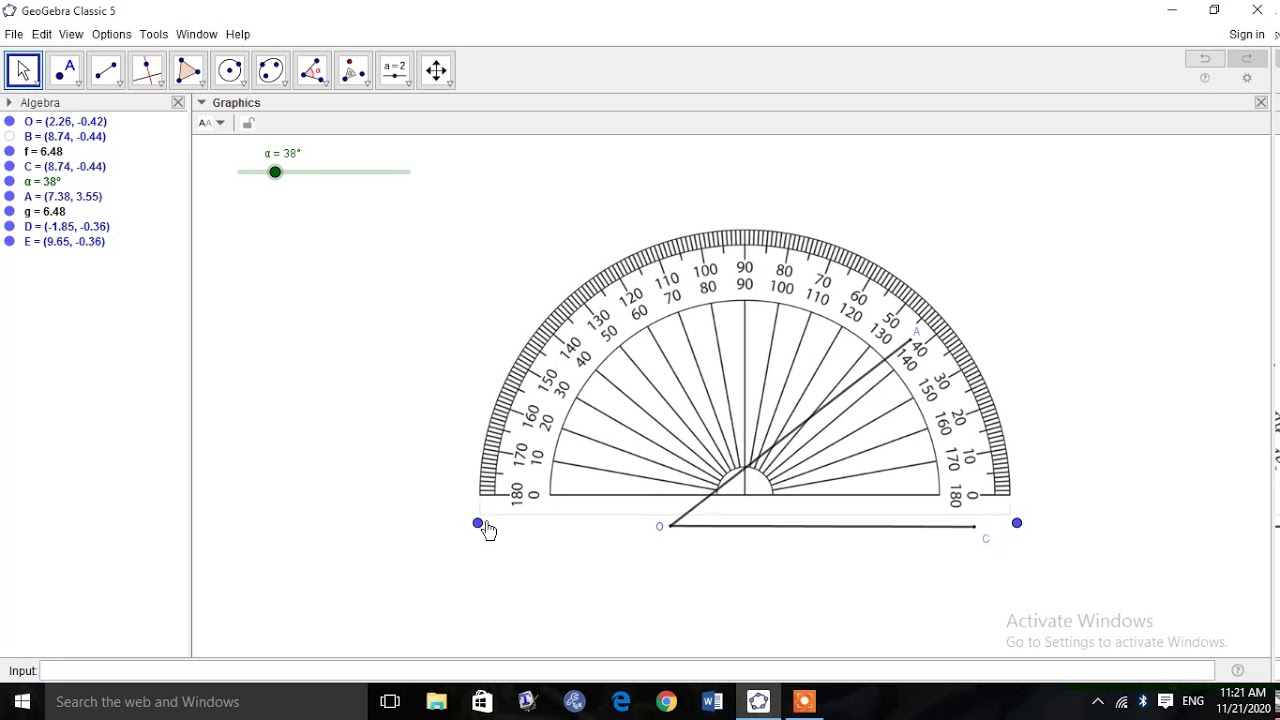
Task: Open the Task View button on taskbar
Action: [x=390, y=701]
